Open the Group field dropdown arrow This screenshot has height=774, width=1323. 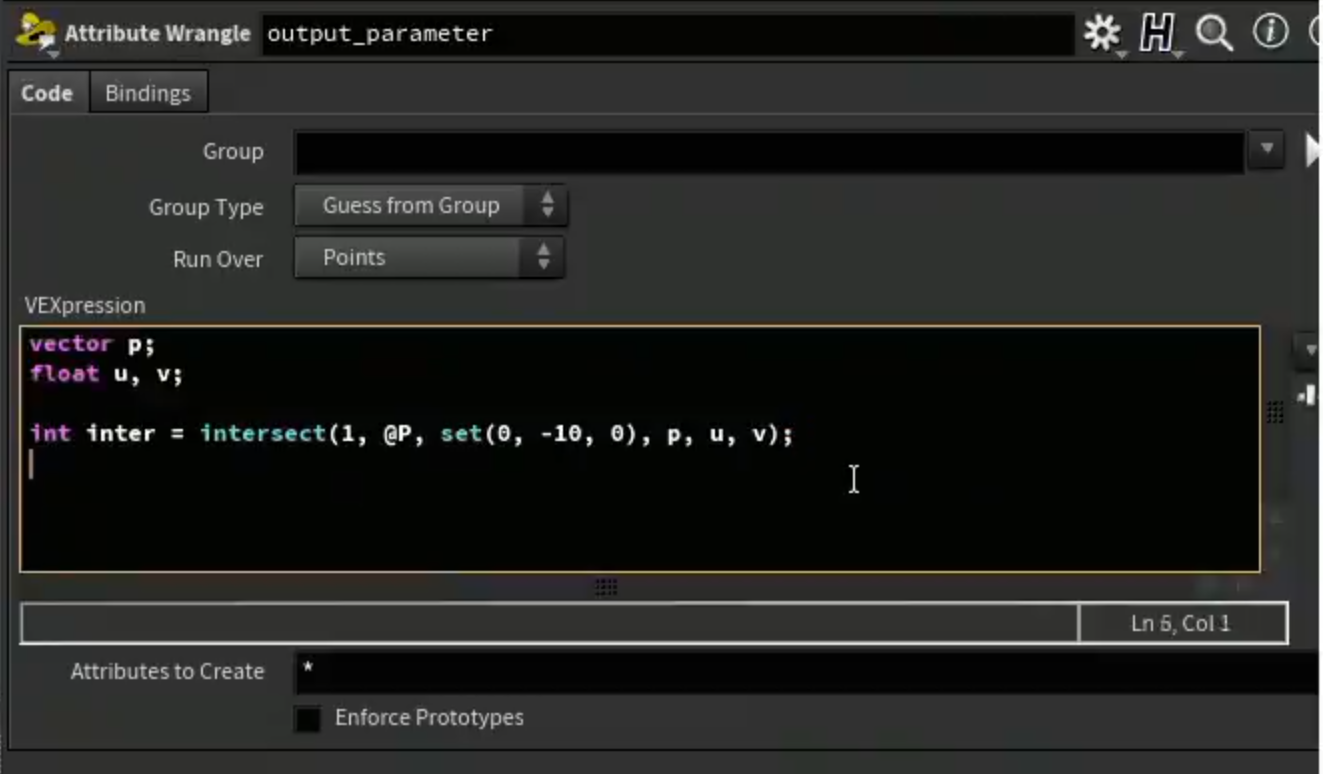click(x=1266, y=150)
